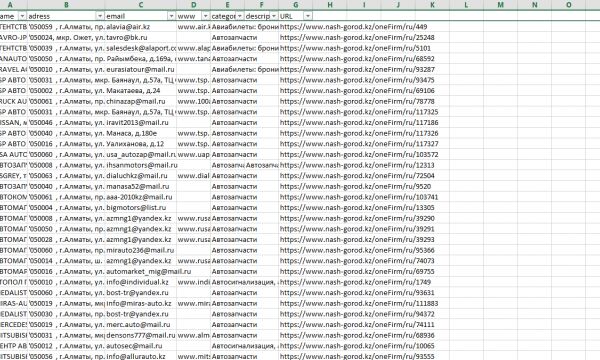600x360 pixels.
Task: Select the dialuchkz@mail.ru cell
Action: click(141, 176)
